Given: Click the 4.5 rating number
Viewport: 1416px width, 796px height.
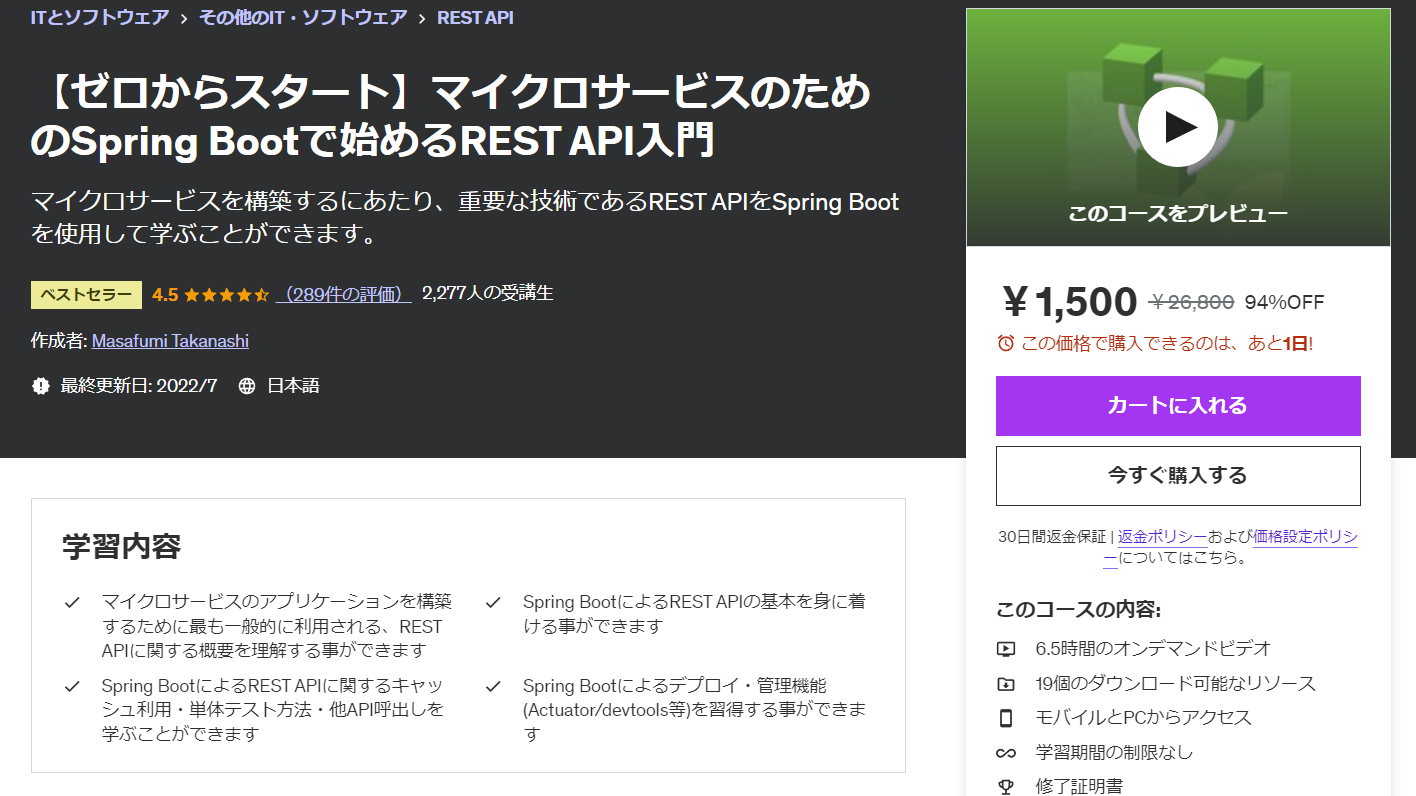Looking at the screenshot, I should (165, 294).
